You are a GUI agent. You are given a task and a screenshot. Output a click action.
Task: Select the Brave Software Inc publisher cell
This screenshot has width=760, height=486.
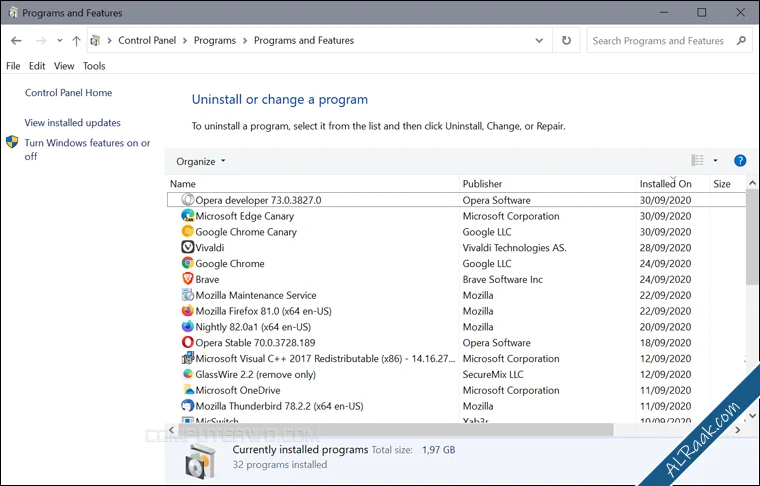tap(503, 279)
